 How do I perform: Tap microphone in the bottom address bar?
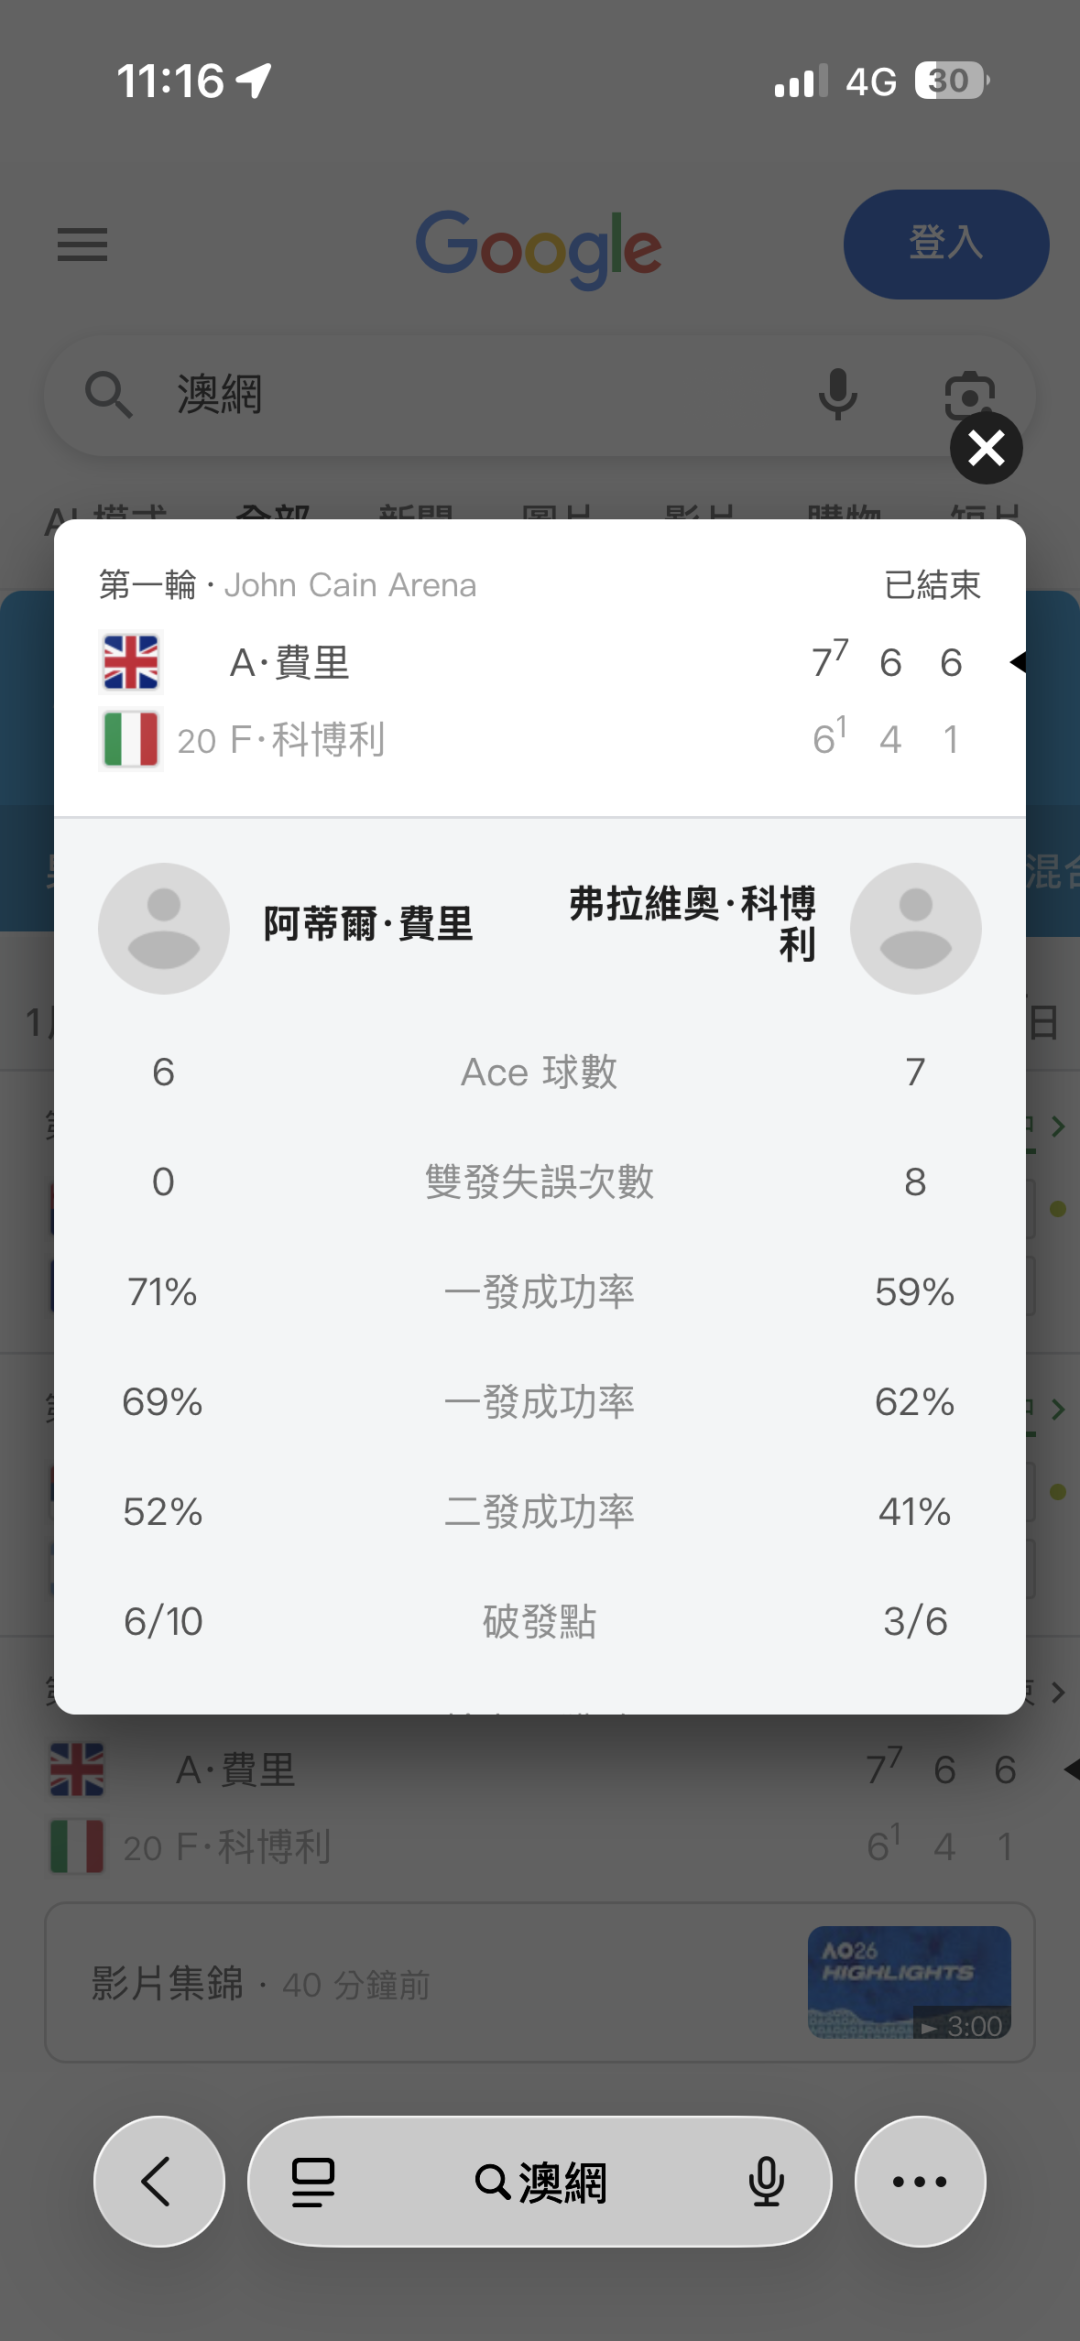click(766, 2181)
